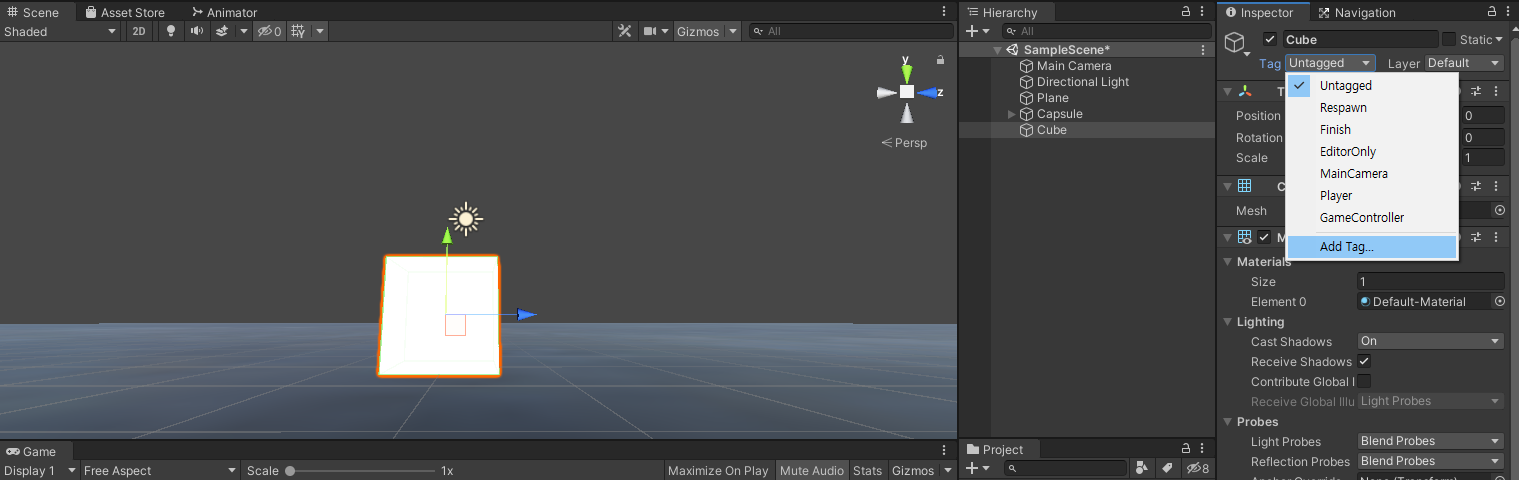Screen dimensions: 1519x480
Task: Toggle scene effects (skybox) icon
Action: [222, 31]
